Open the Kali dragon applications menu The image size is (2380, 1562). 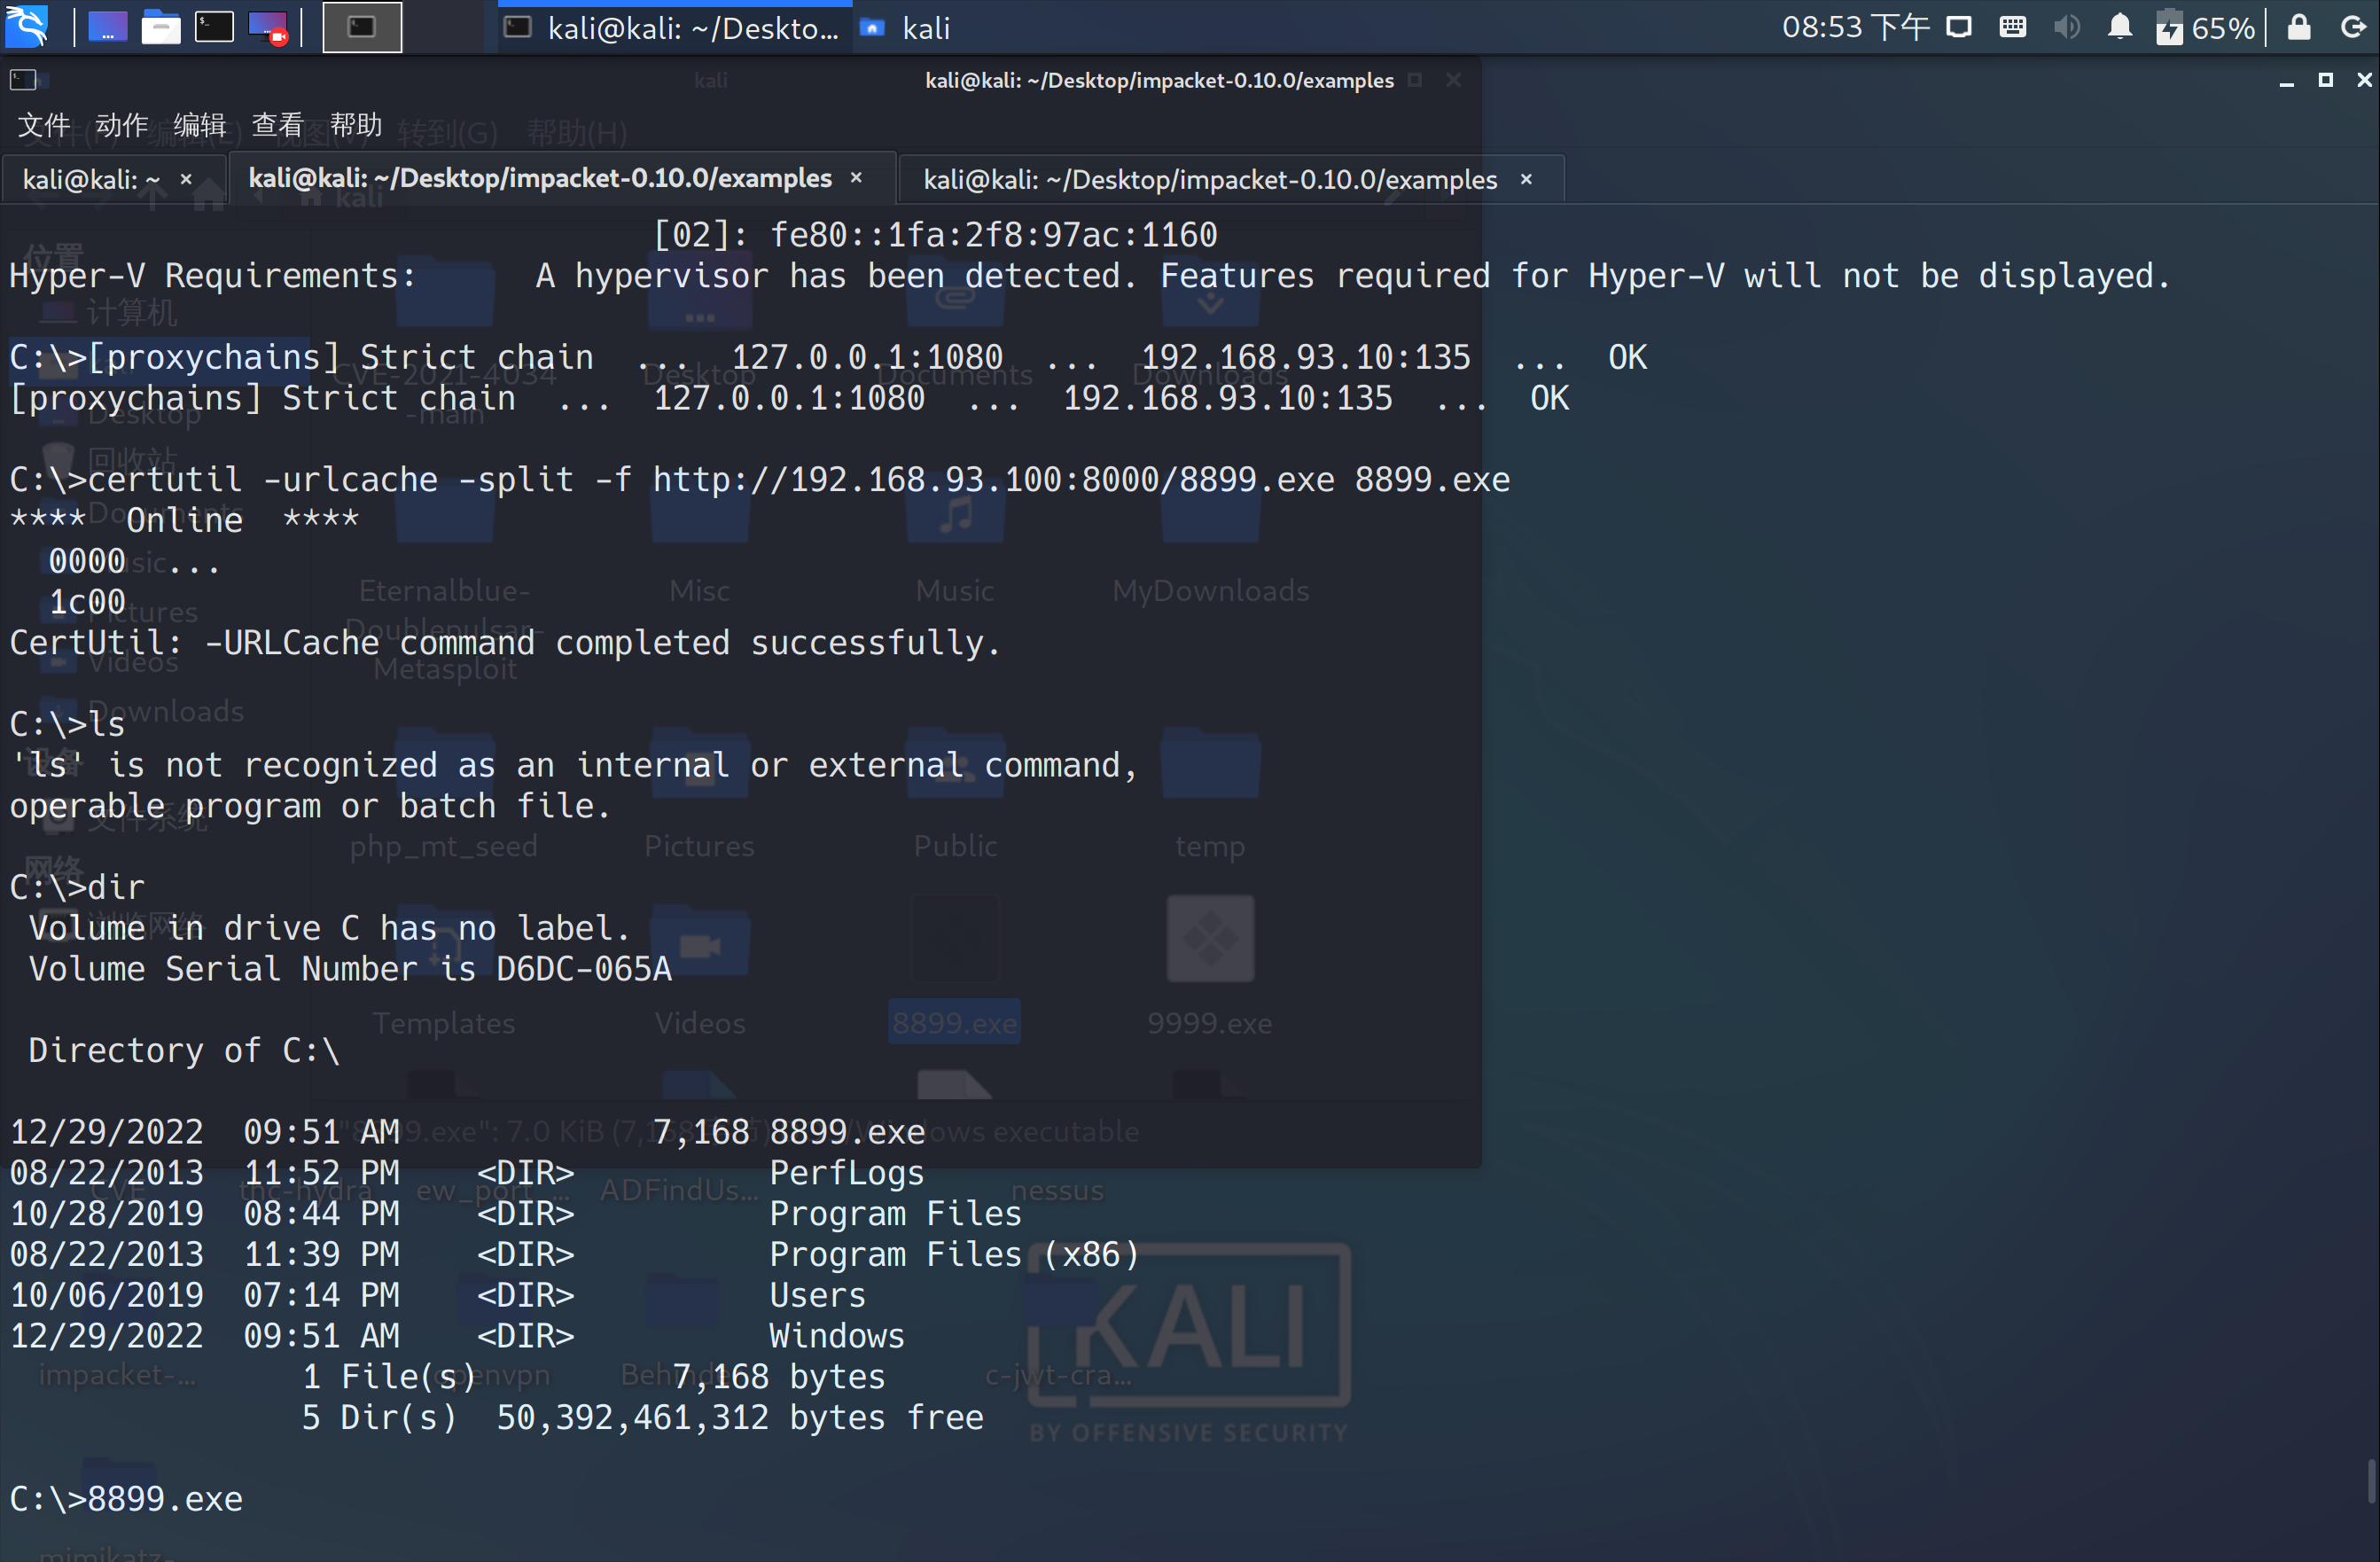pyautogui.click(x=27, y=26)
